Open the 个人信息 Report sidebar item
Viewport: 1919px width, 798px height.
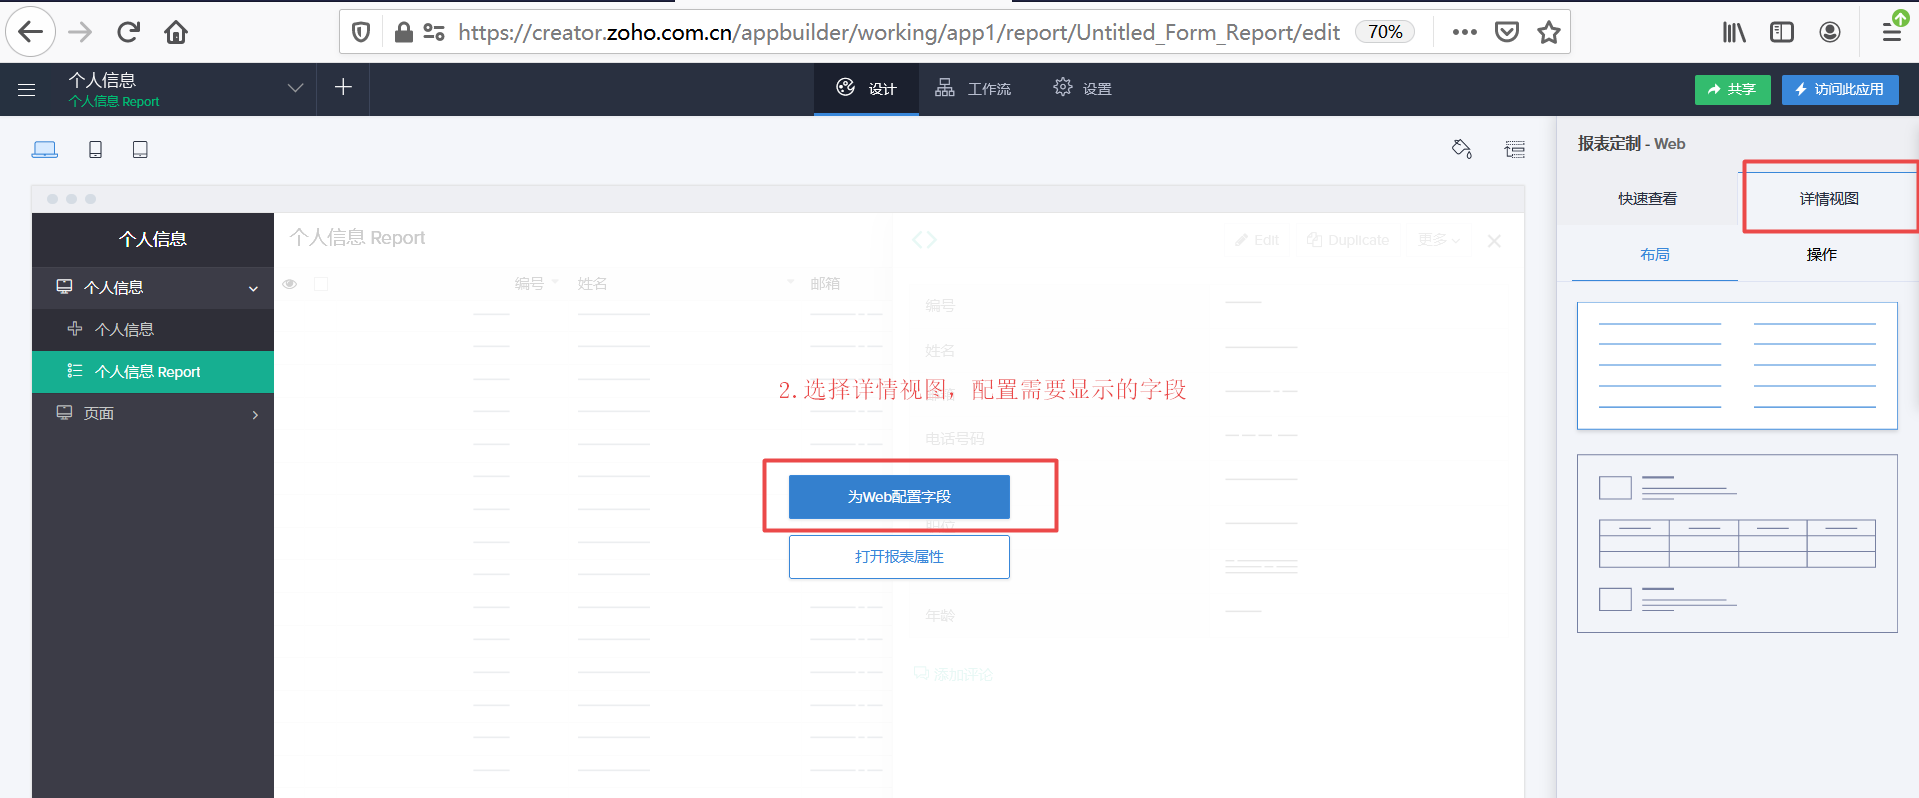148,372
